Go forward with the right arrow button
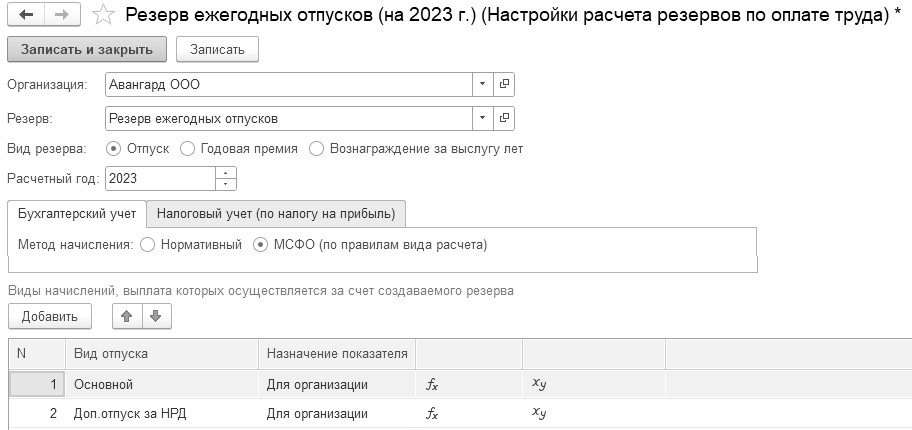912x430 pixels. click(62, 15)
